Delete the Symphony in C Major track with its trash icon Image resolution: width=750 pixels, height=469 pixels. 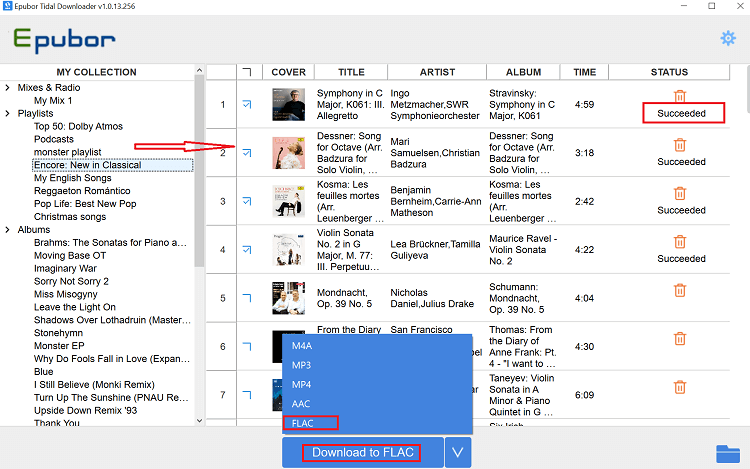(680, 96)
